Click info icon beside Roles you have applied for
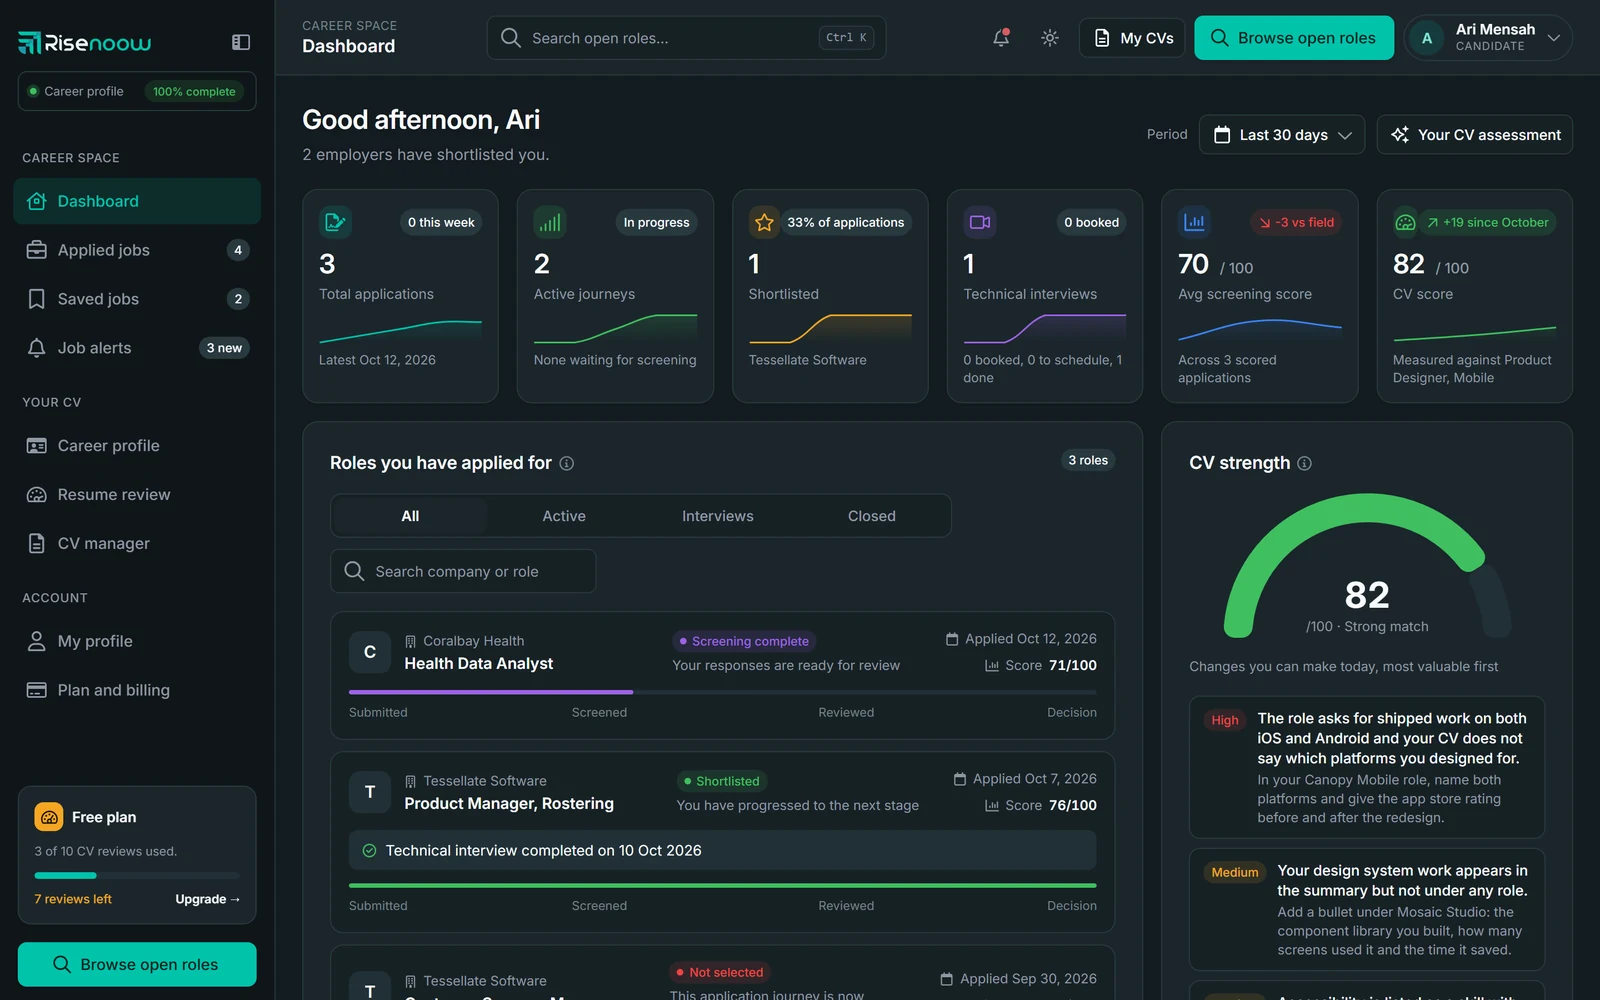Viewport: 1600px width, 1000px height. click(567, 463)
